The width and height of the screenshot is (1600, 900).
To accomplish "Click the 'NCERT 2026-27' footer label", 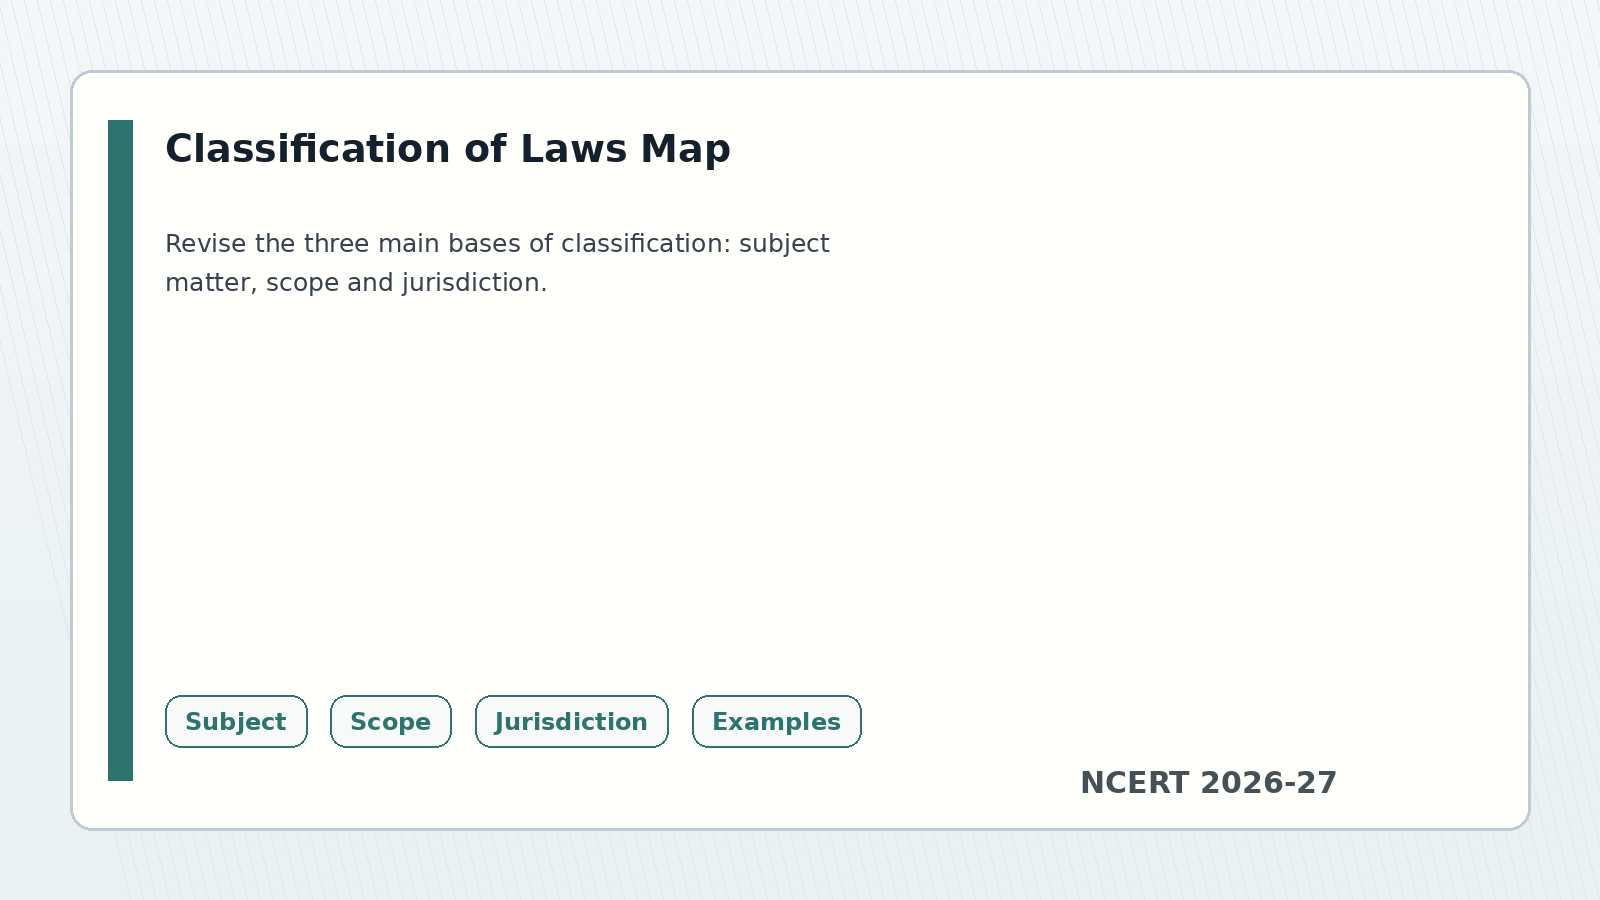I will [1208, 783].
